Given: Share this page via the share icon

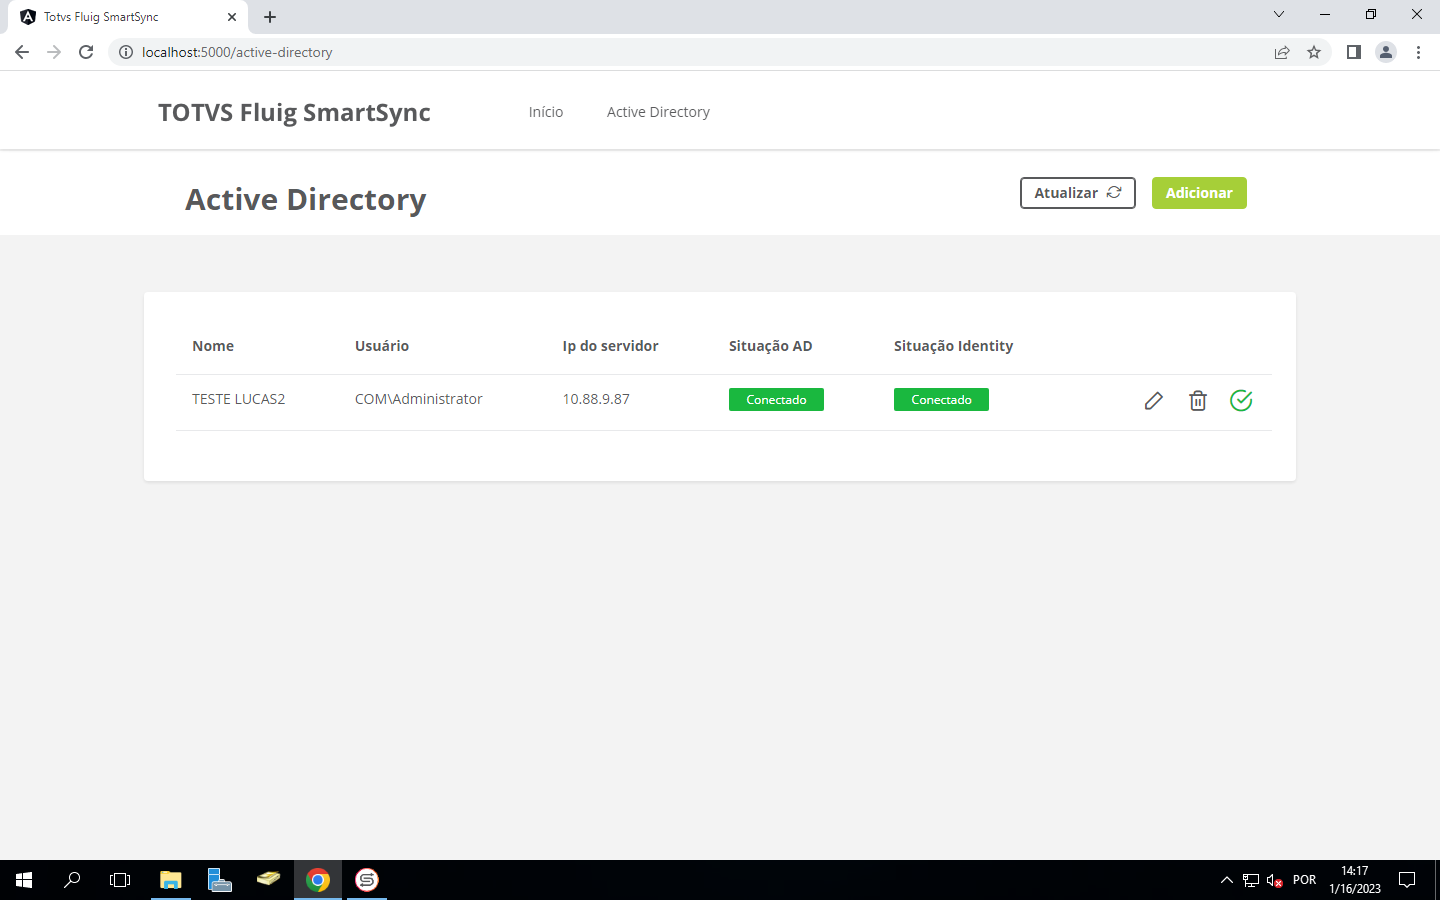Looking at the screenshot, I should pos(1282,52).
